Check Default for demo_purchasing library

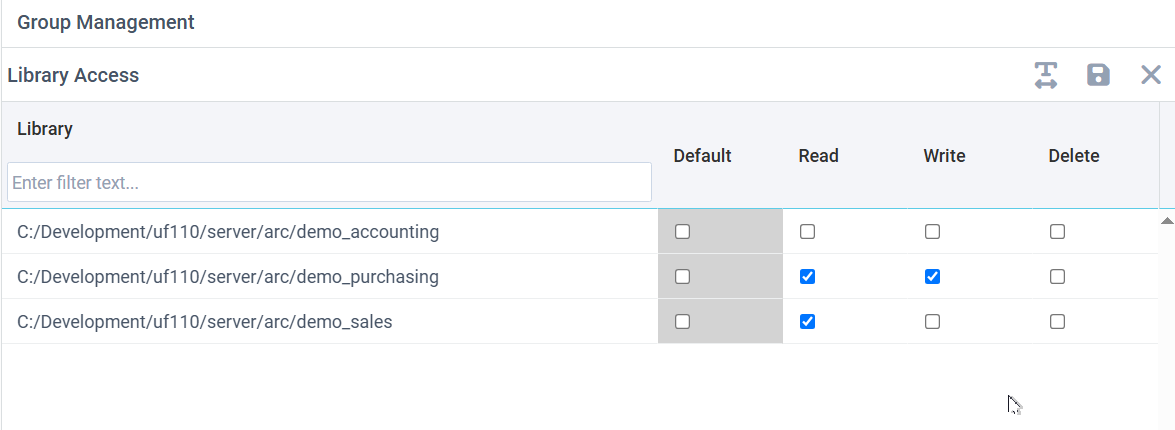click(x=682, y=277)
